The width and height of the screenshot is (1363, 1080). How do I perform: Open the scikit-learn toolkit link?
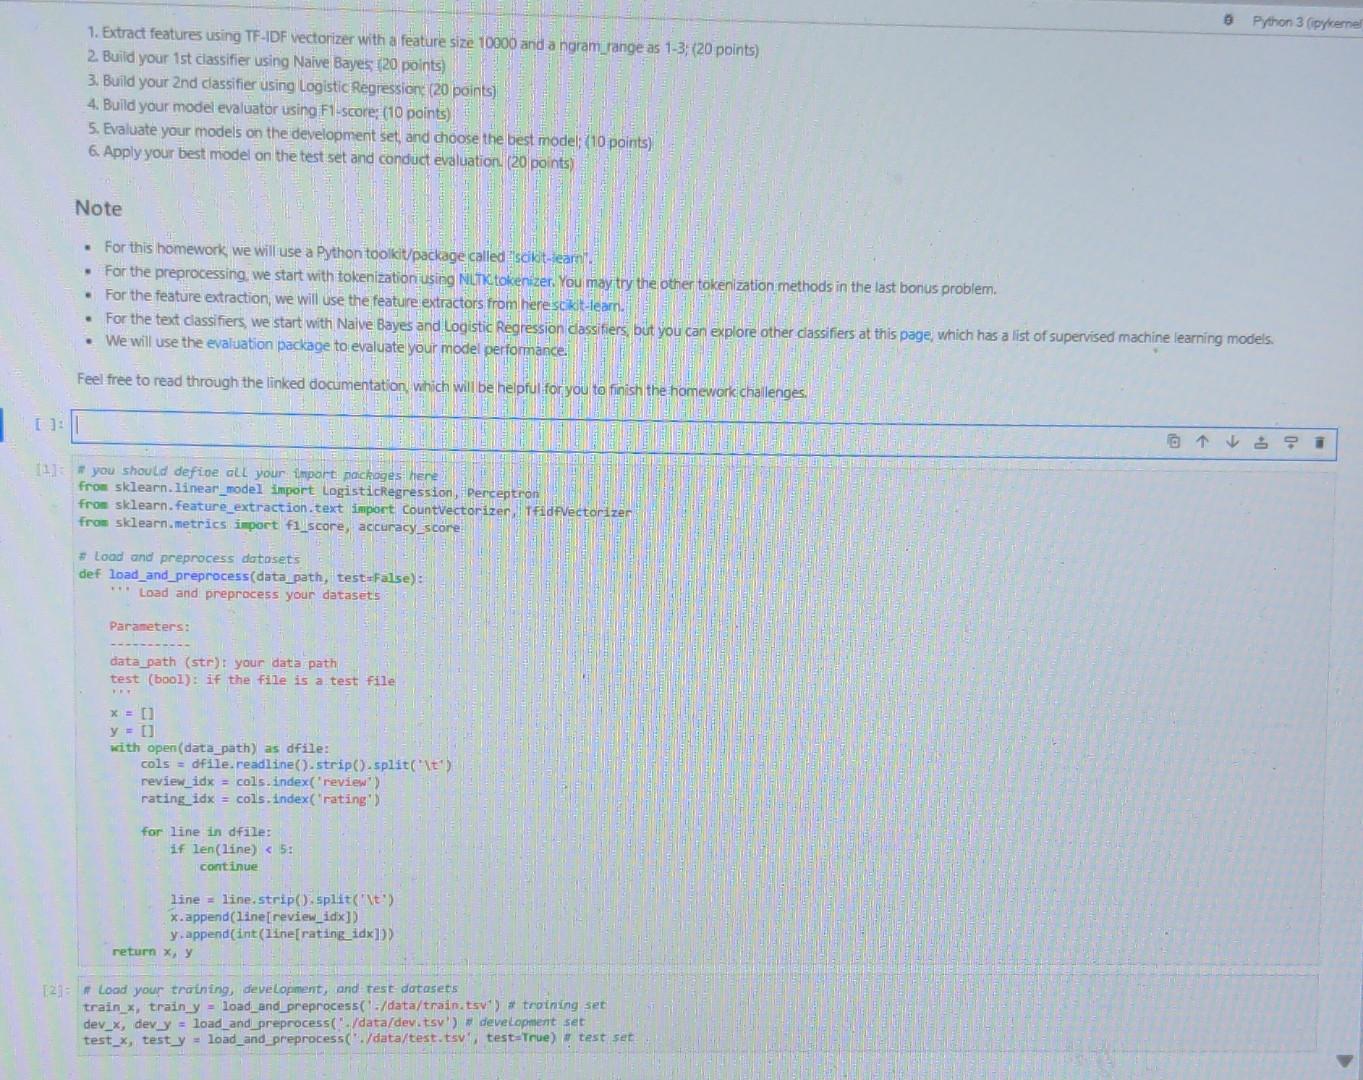[x=549, y=257]
